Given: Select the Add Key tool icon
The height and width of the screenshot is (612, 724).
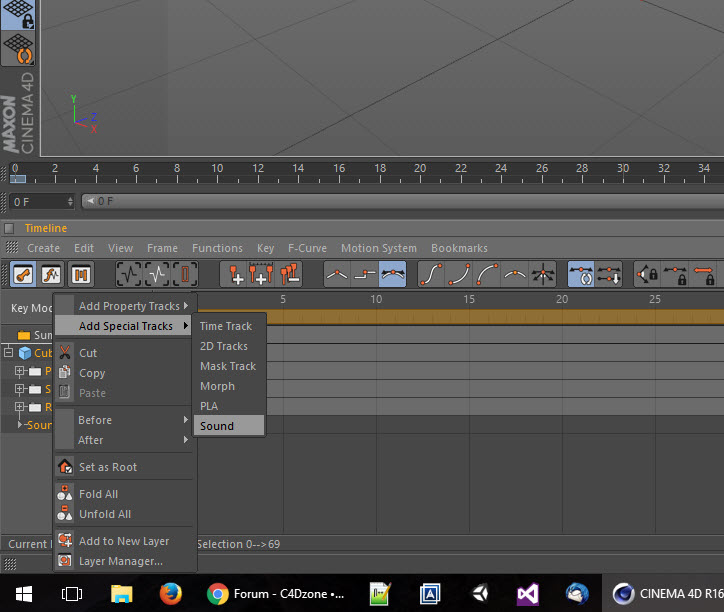Looking at the screenshot, I should [x=235, y=274].
